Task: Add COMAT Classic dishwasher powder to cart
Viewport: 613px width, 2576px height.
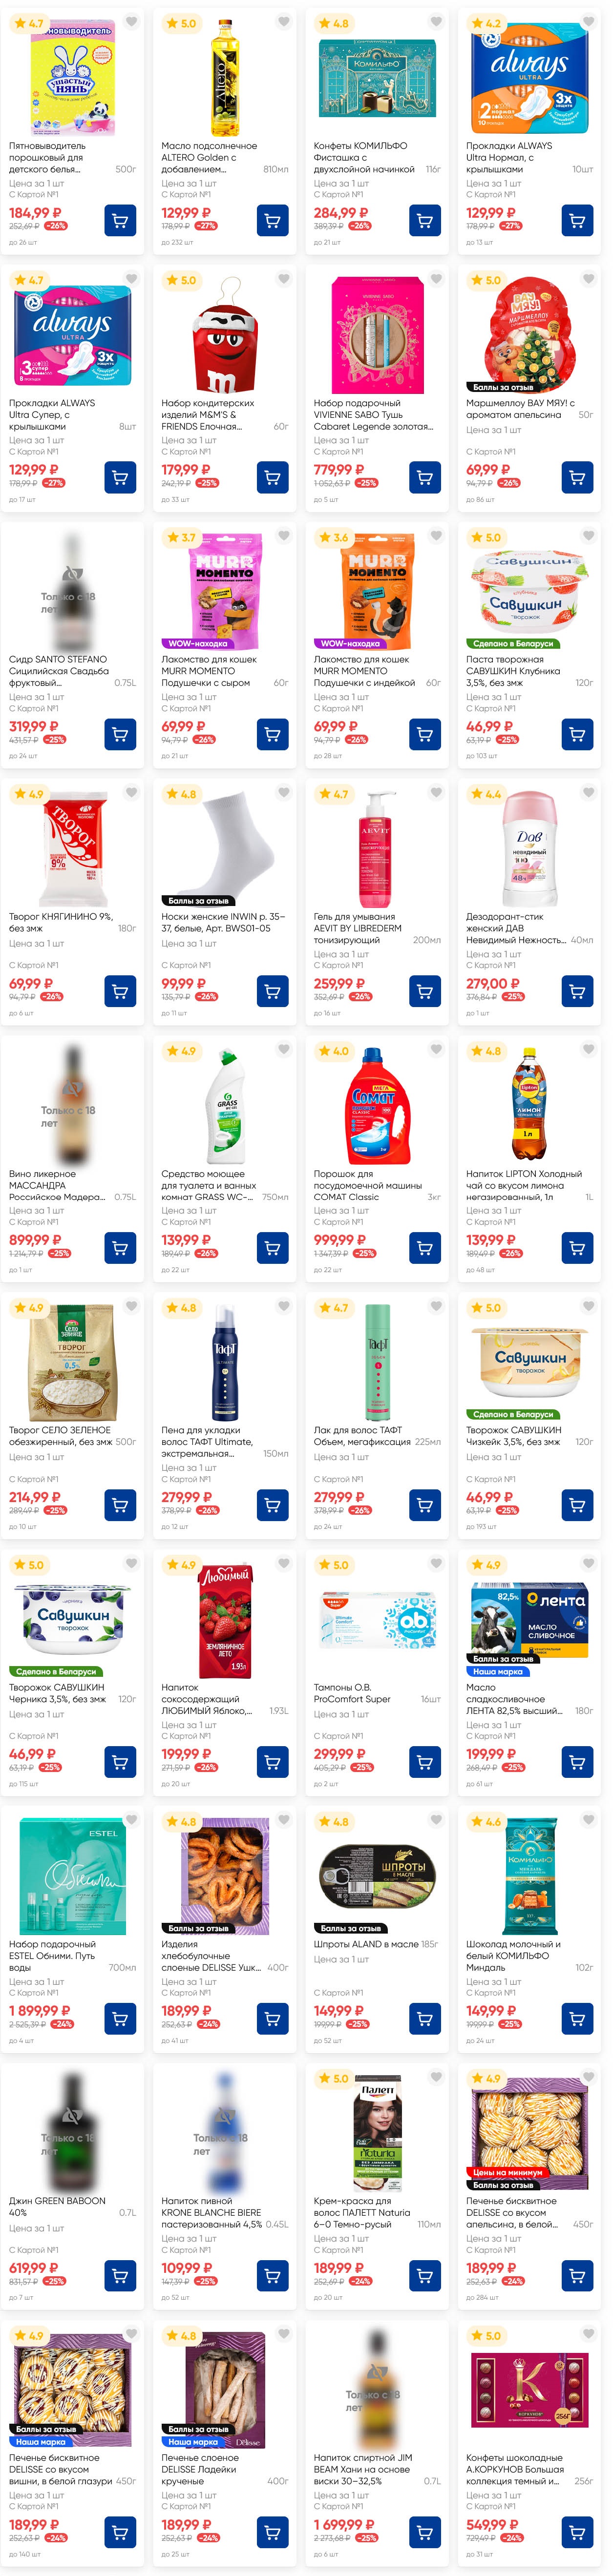Action: point(425,1247)
